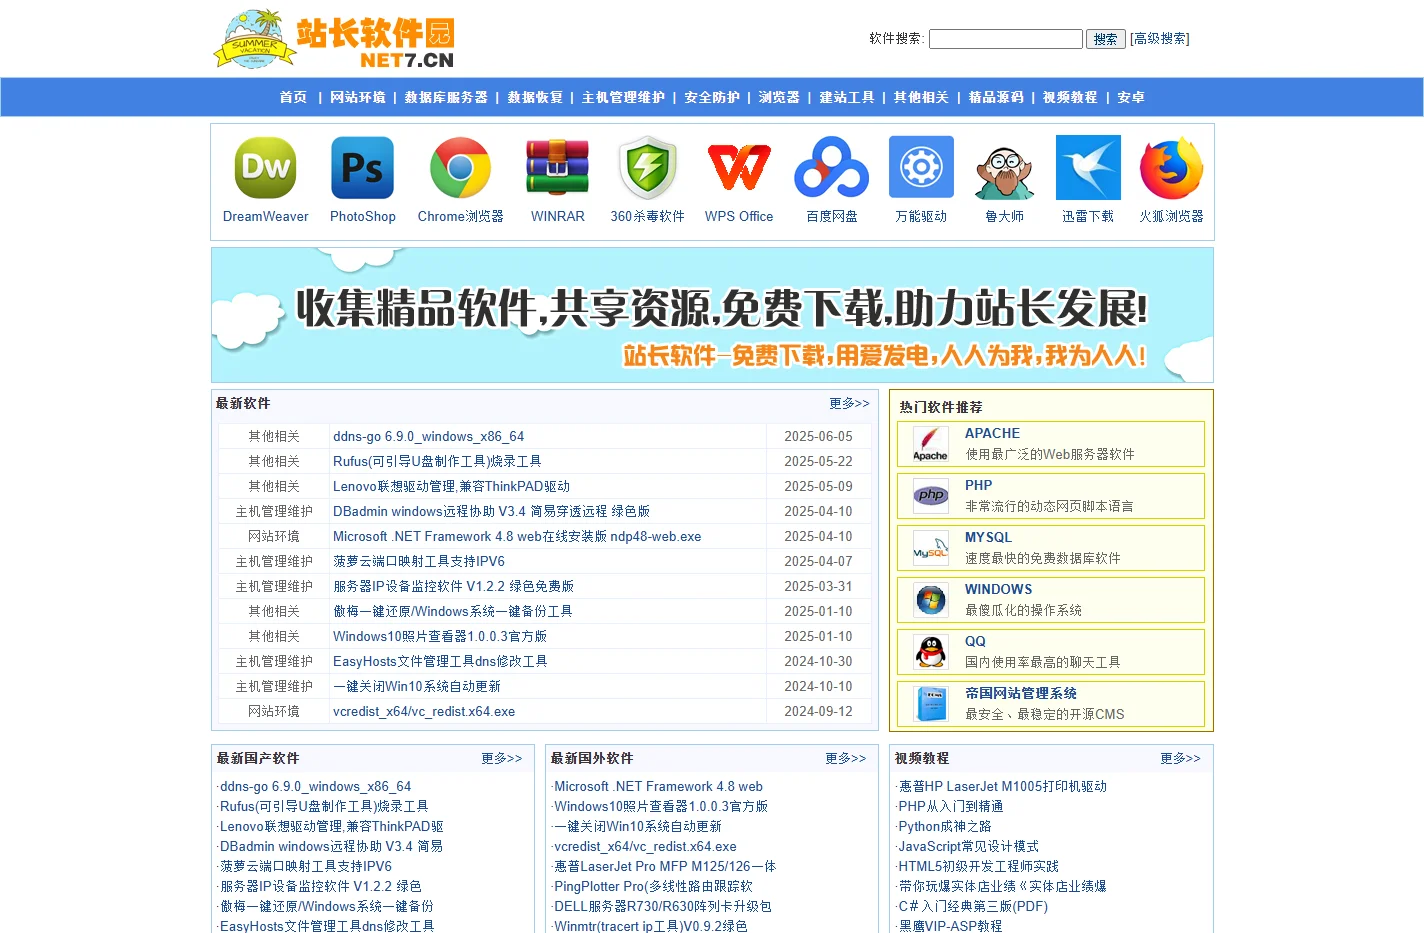Click 更多>> in the 最新软件 section
The image size is (1424, 933).
pyautogui.click(x=849, y=403)
